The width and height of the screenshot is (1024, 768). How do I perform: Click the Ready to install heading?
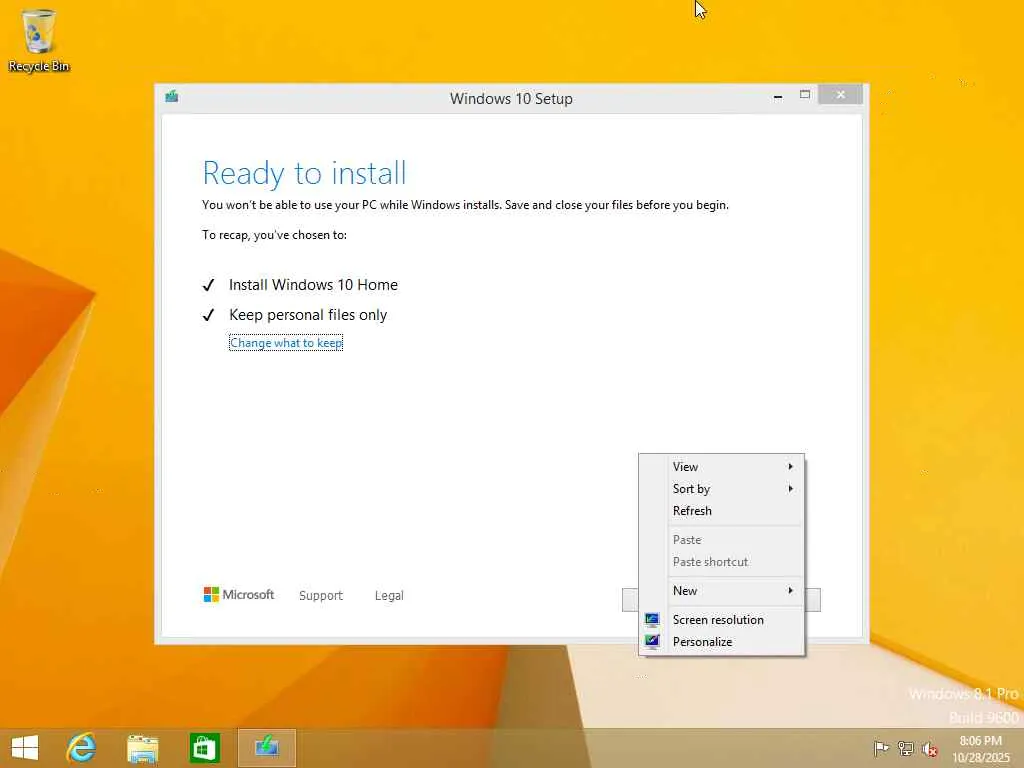tap(304, 173)
